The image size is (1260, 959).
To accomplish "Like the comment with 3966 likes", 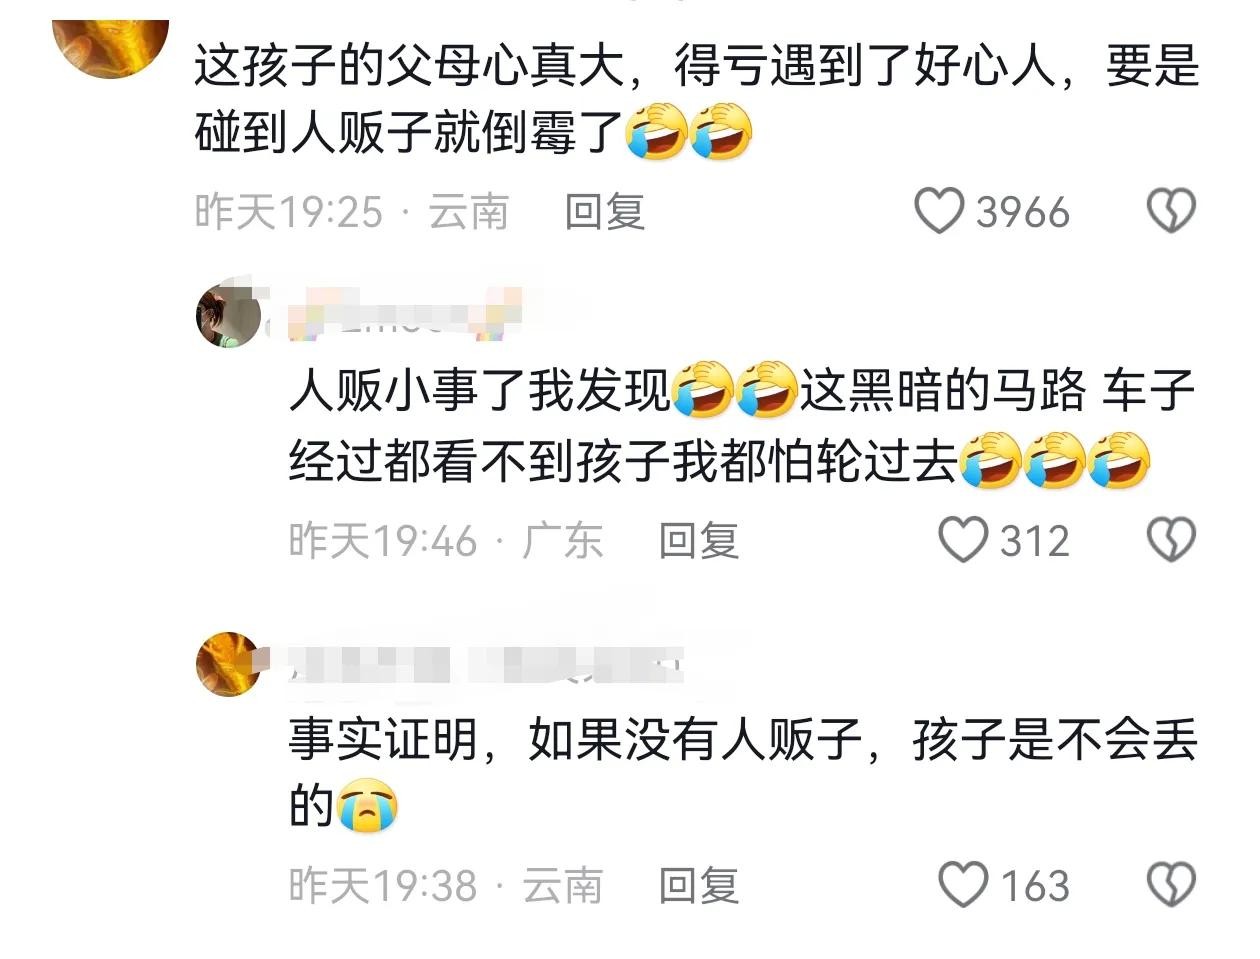I will coord(940,212).
